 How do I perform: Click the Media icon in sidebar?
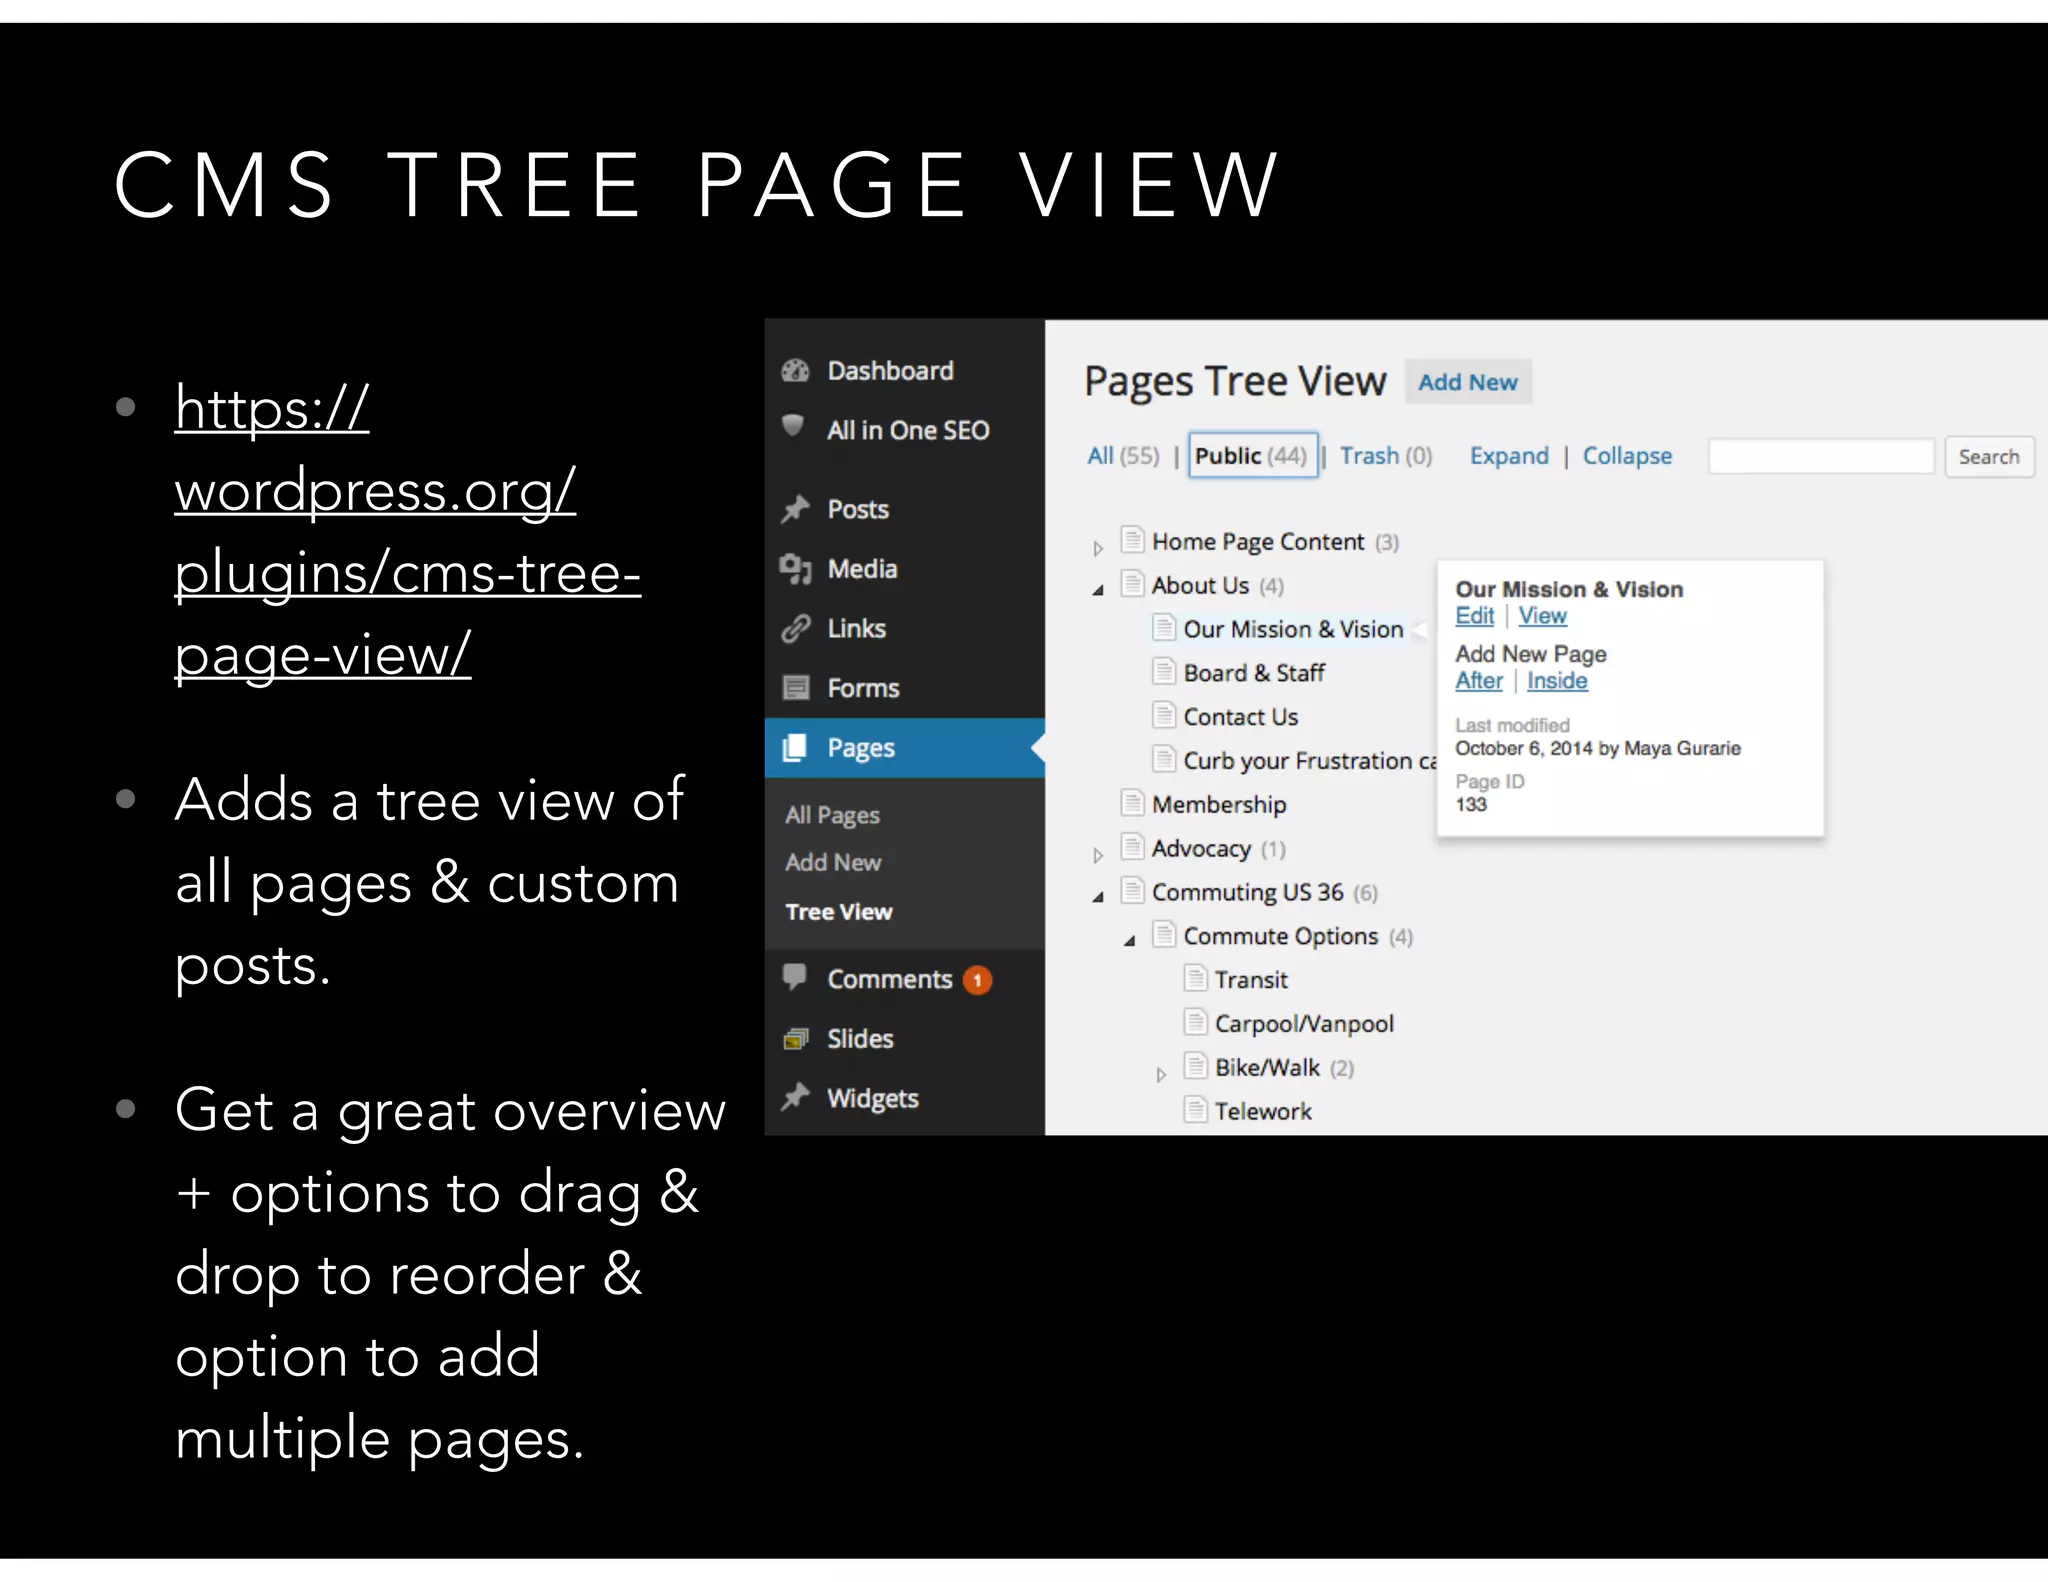click(x=795, y=569)
